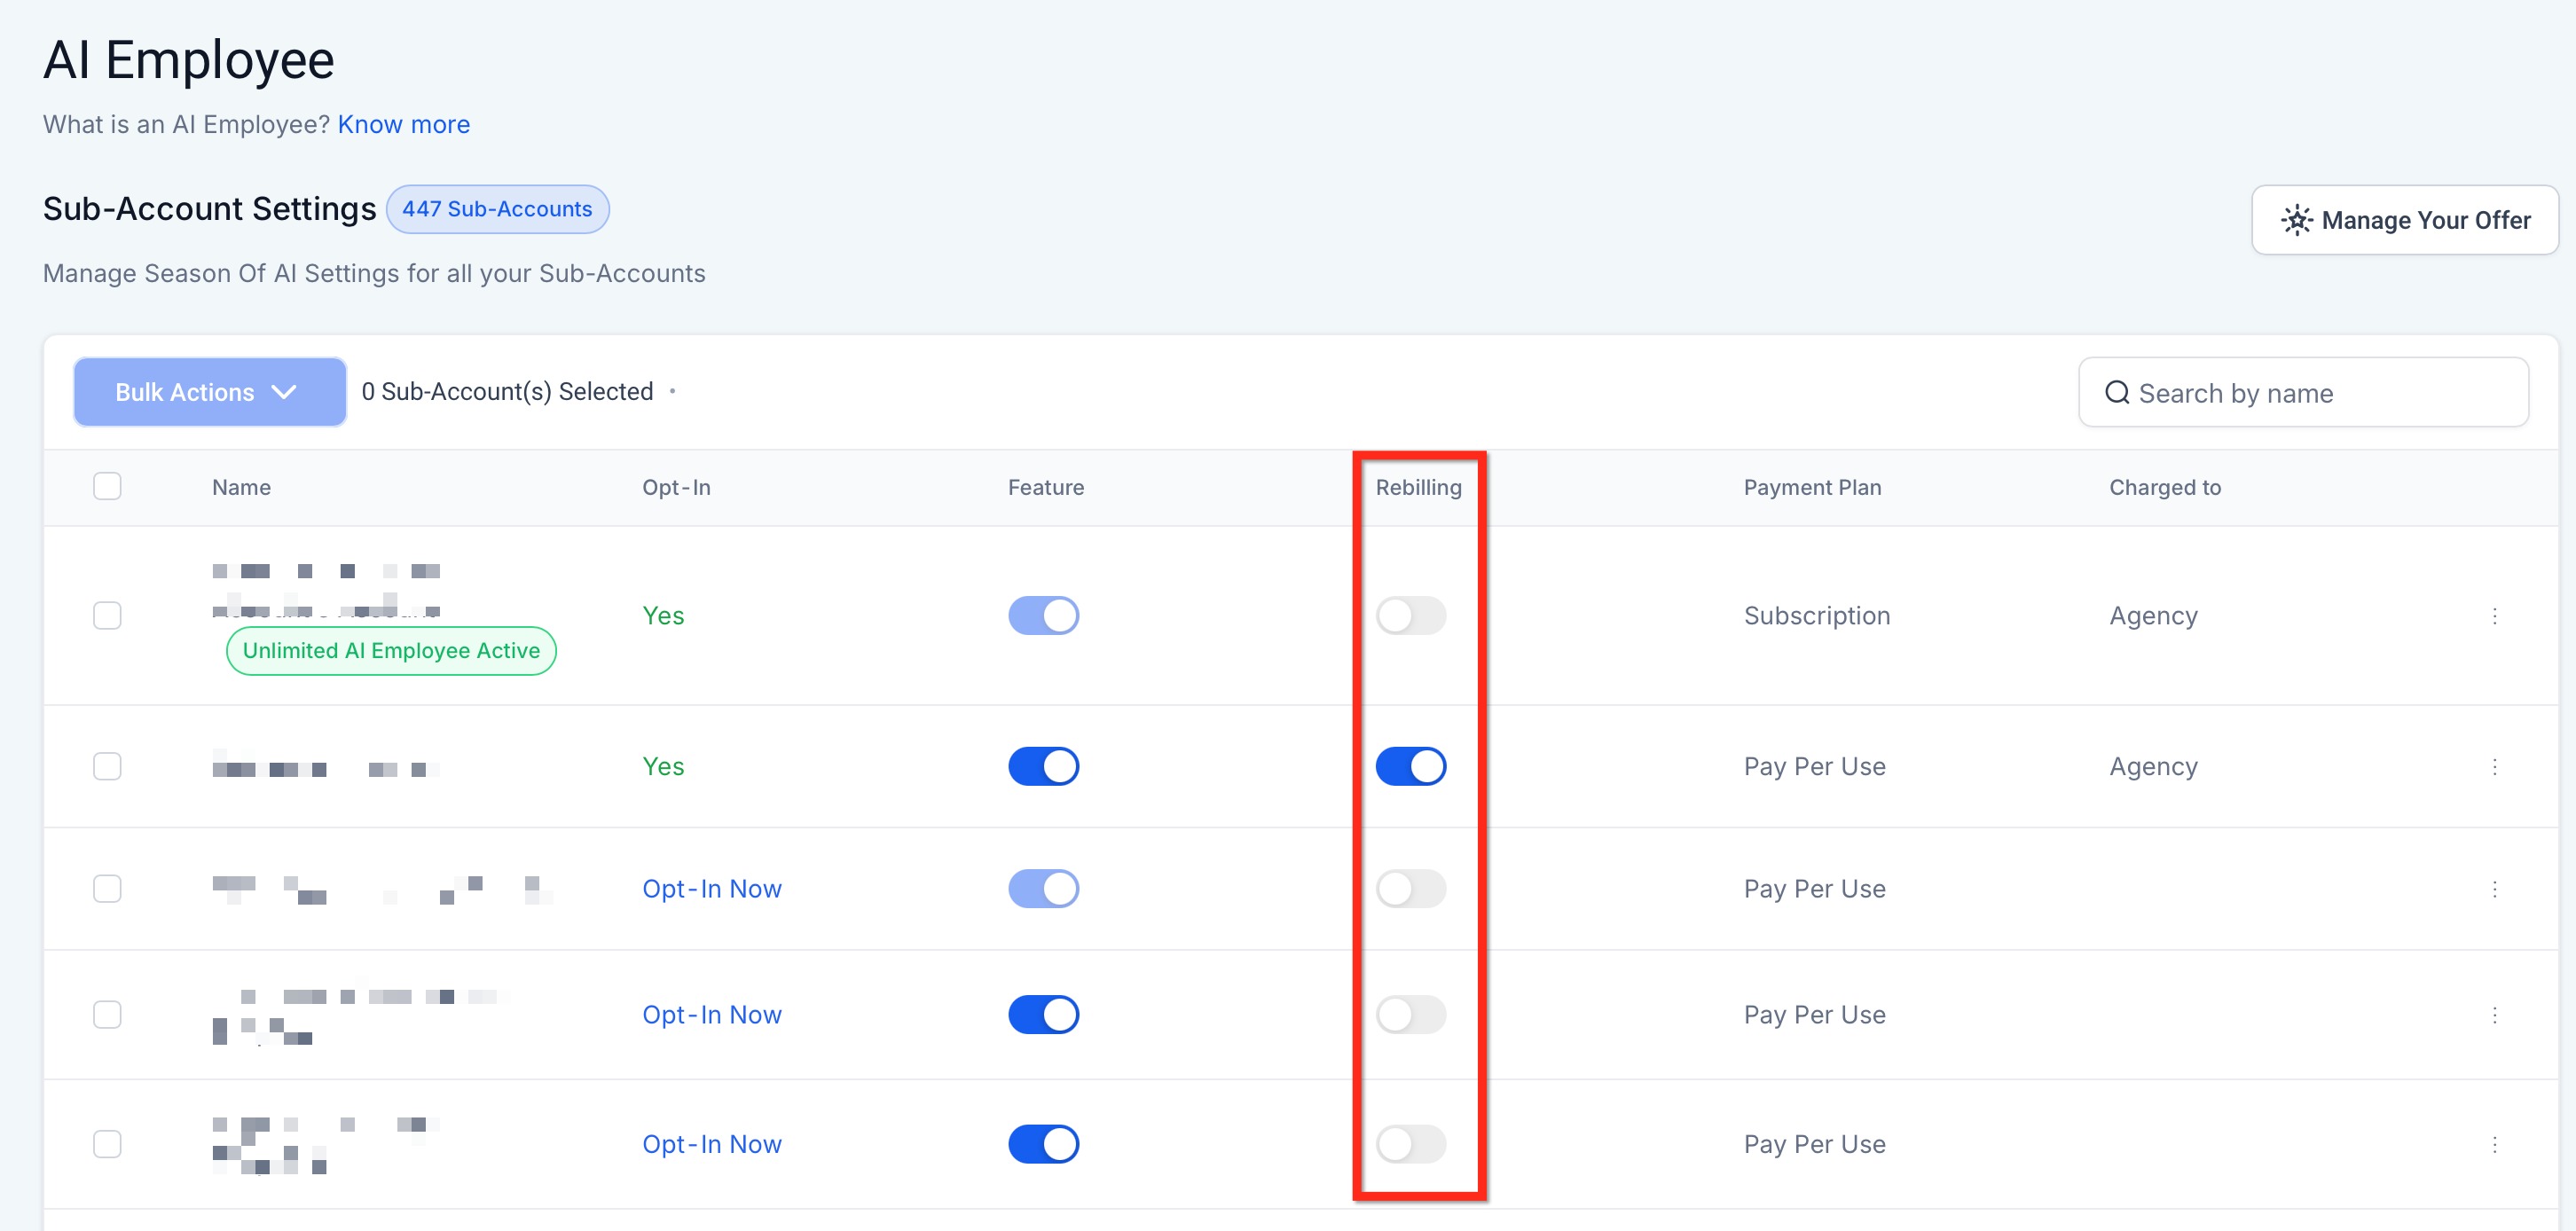Viewport: 2576px width, 1231px height.
Task: Click the Know more link
Action: (403, 124)
